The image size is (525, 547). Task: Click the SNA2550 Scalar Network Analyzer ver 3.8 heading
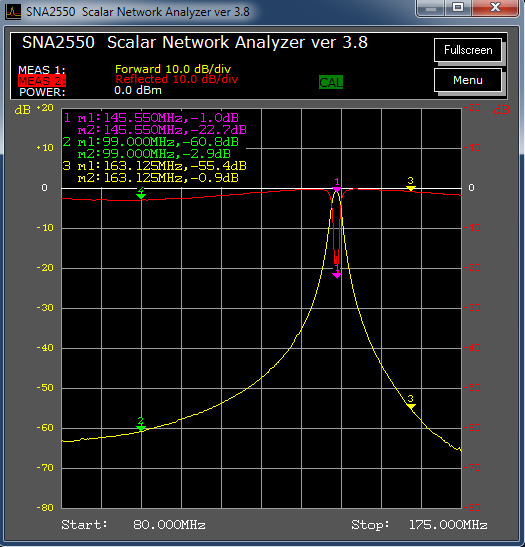pyautogui.click(x=195, y=43)
